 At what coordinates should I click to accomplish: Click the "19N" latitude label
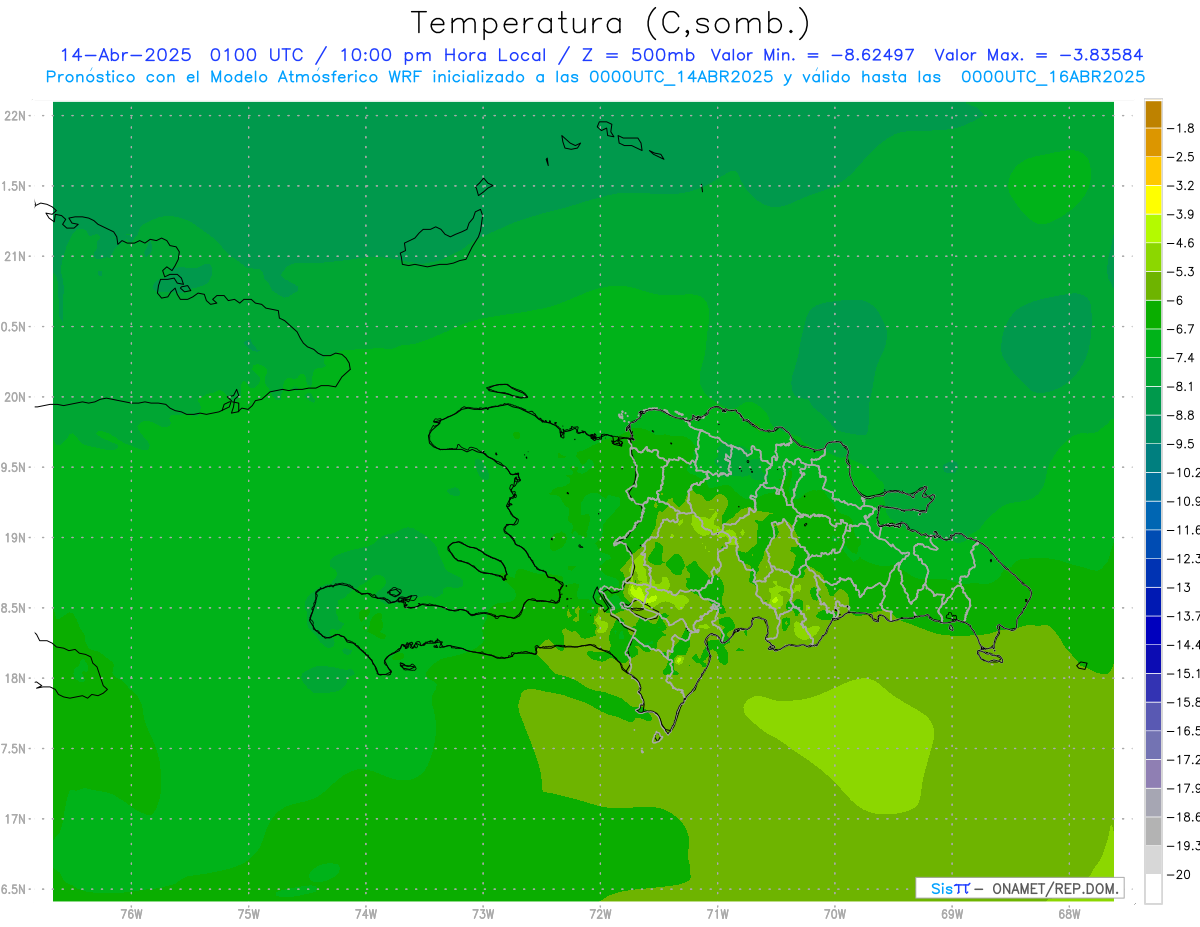(x=15, y=538)
